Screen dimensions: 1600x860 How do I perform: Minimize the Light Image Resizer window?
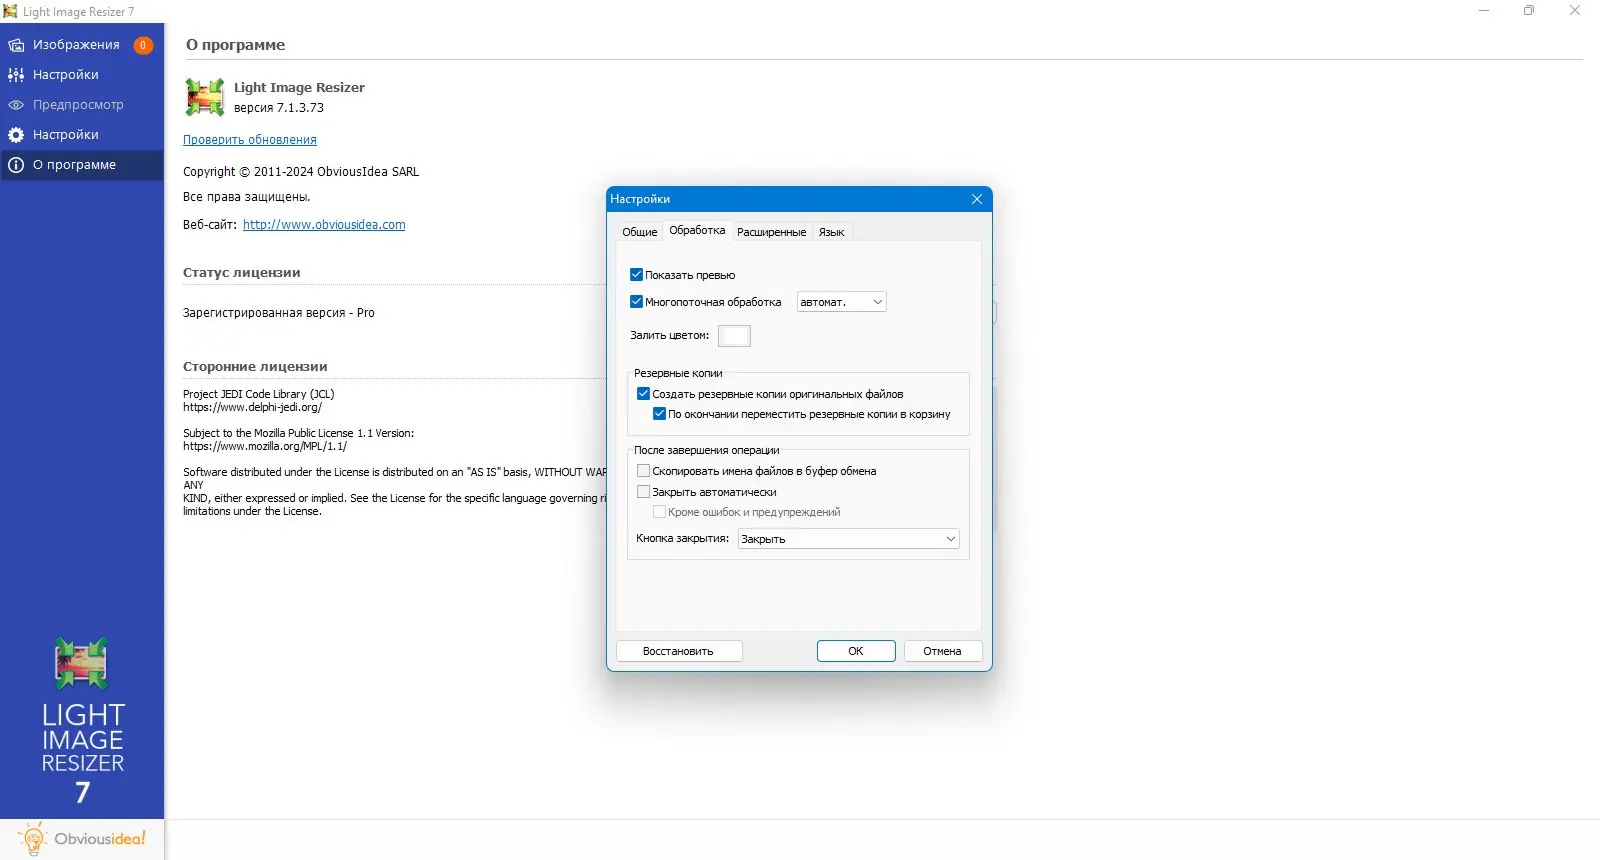(x=1484, y=11)
